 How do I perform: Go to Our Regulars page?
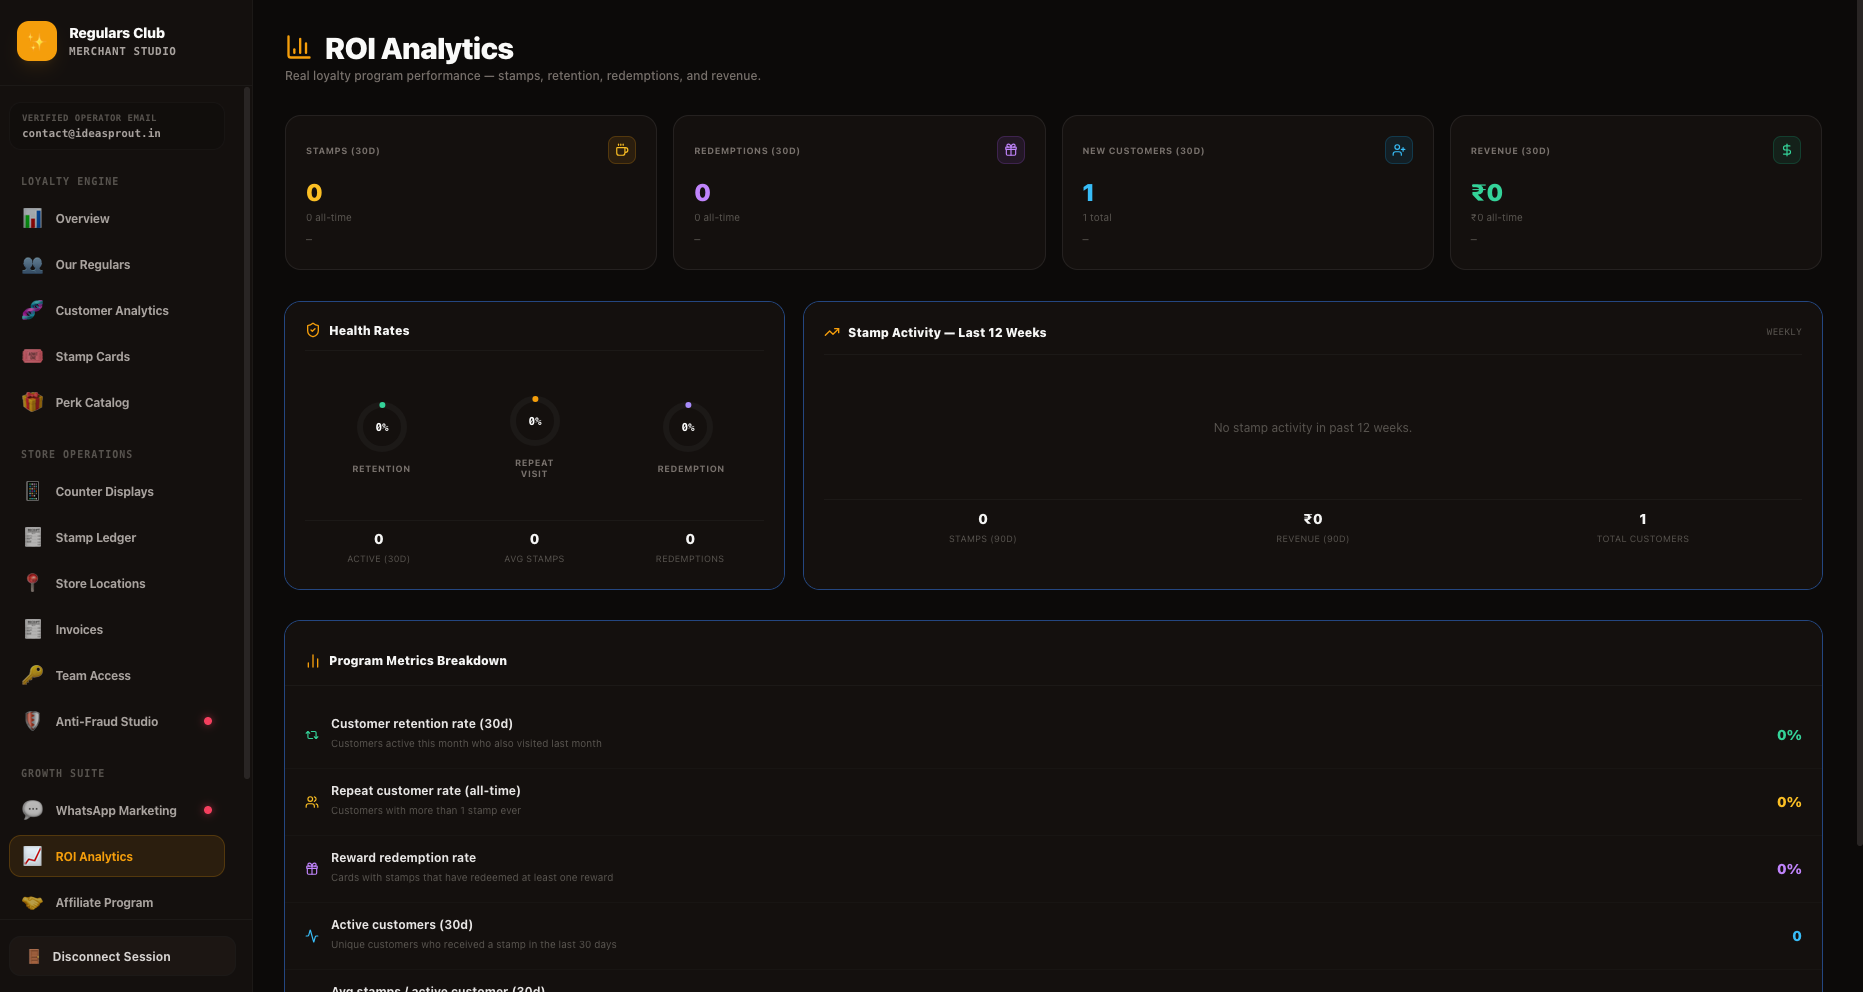[117, 264]
